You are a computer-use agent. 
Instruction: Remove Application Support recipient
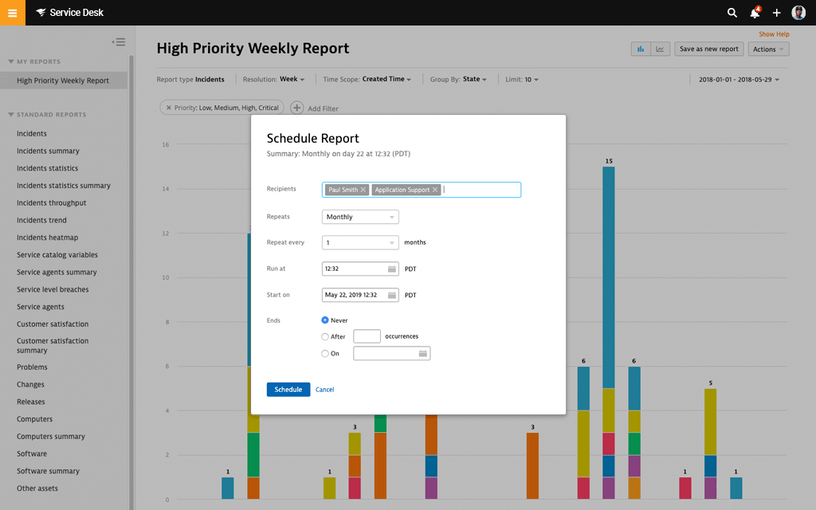pyautogui.click(x=435, y=189)
